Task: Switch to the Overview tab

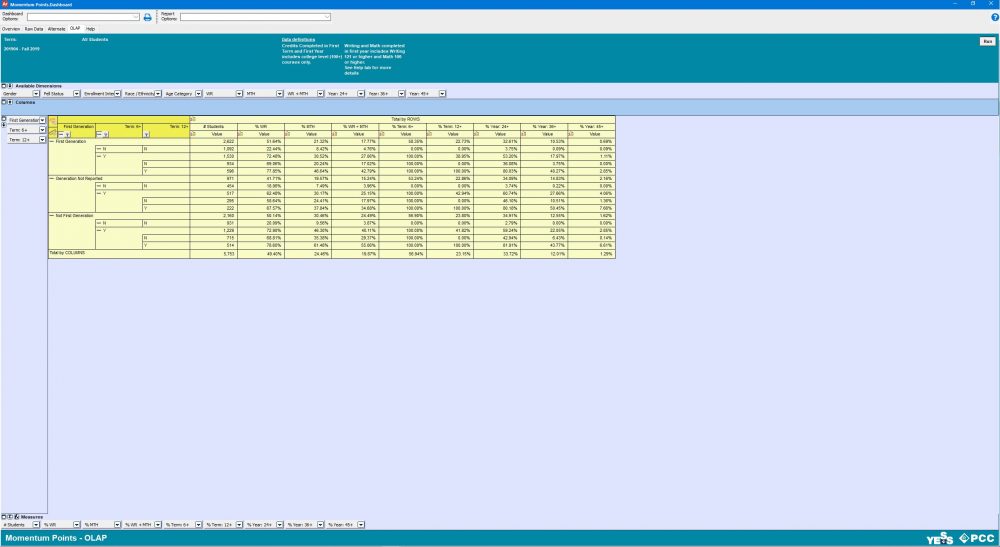Action: [11, 29]
